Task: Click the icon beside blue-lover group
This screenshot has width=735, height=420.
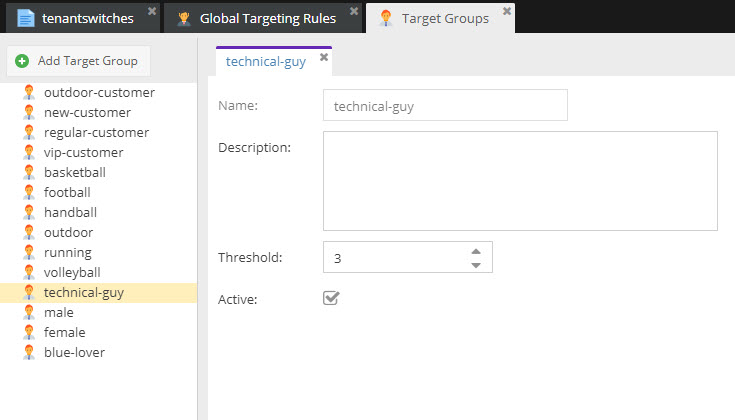Action: (29, 352)
